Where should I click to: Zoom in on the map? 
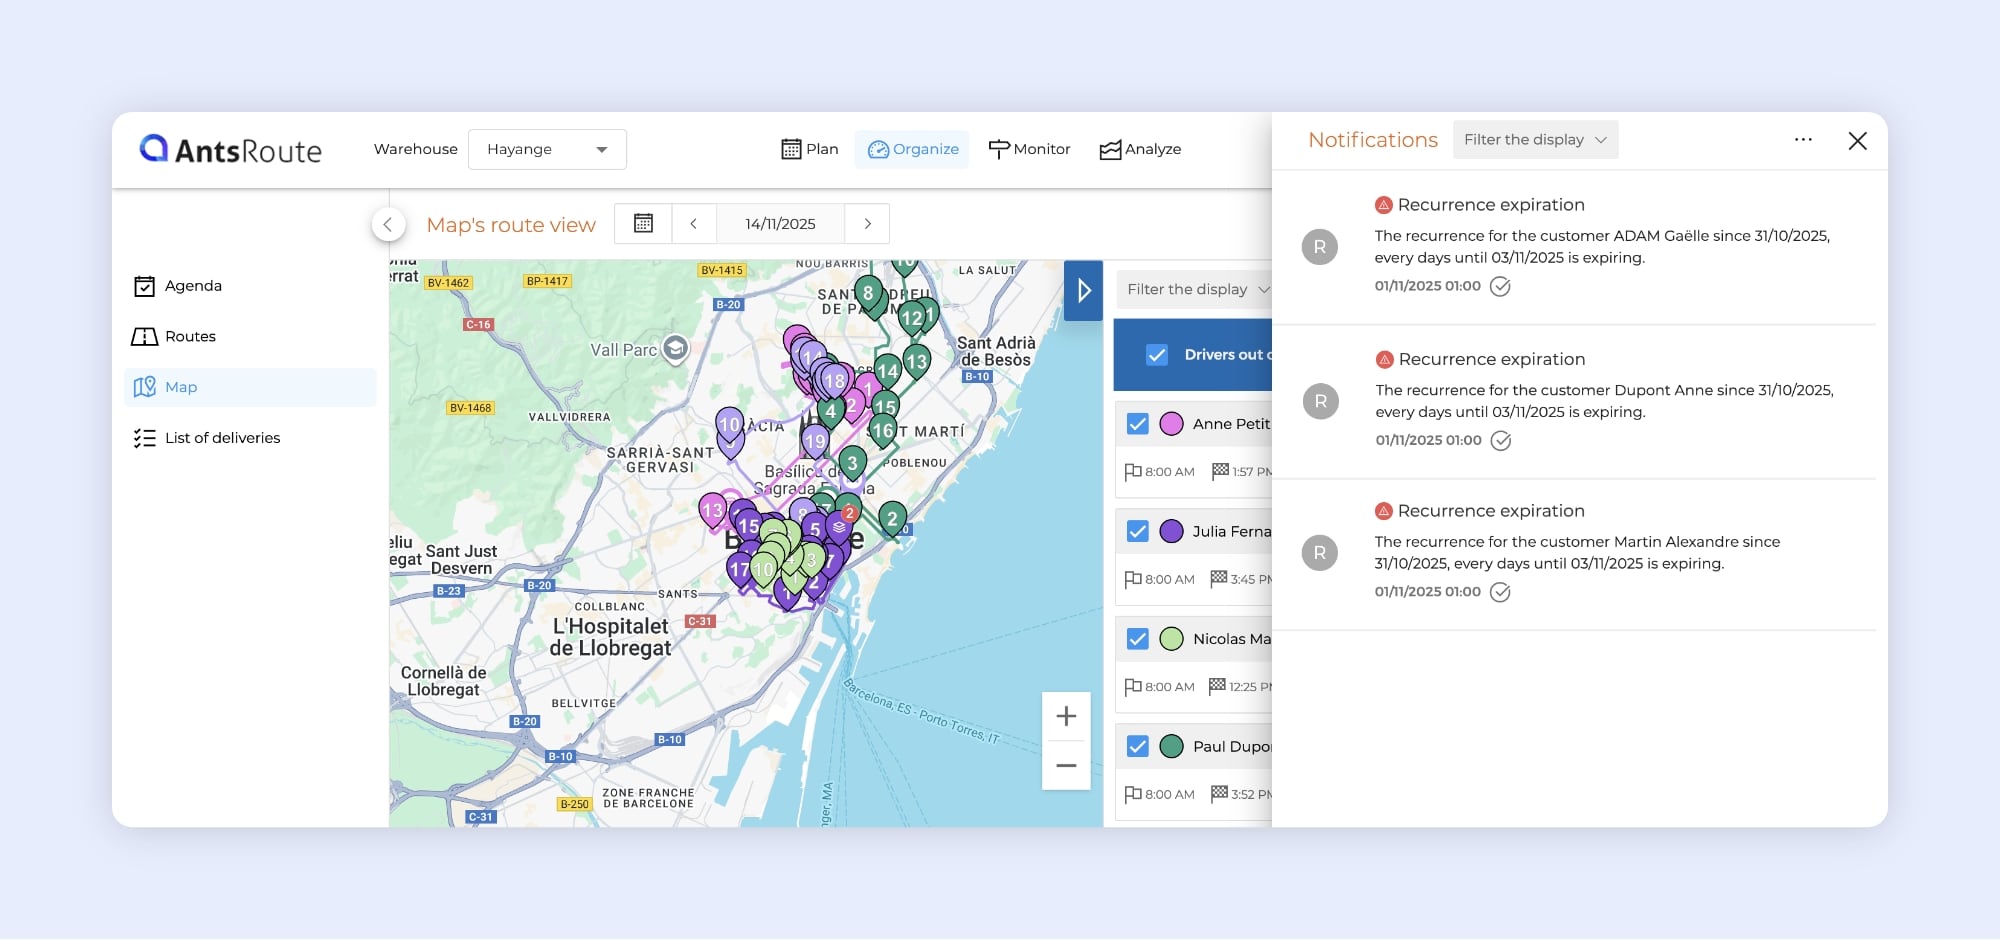point(1066,716)
